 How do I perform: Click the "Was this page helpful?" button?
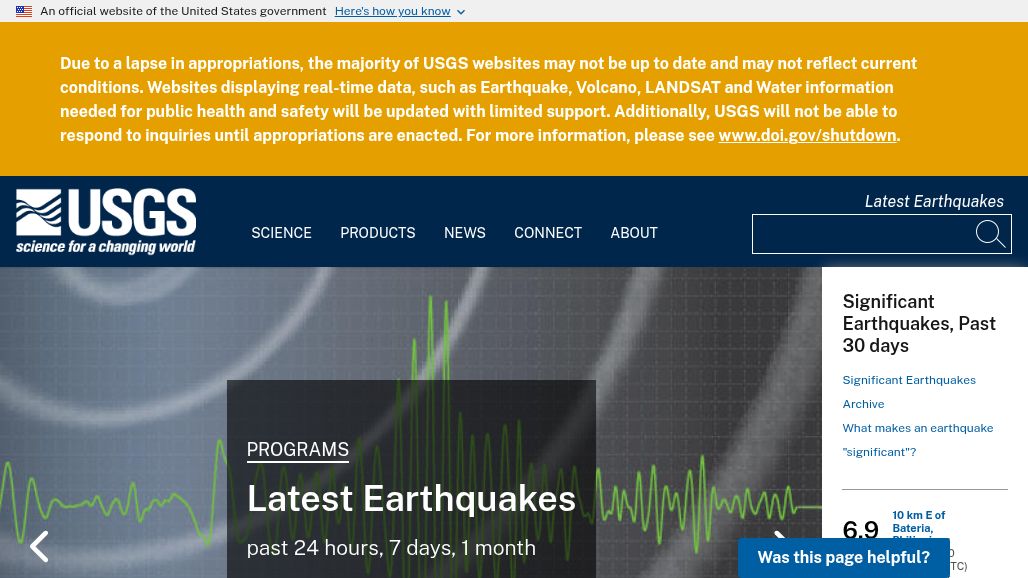click(843, 558)
